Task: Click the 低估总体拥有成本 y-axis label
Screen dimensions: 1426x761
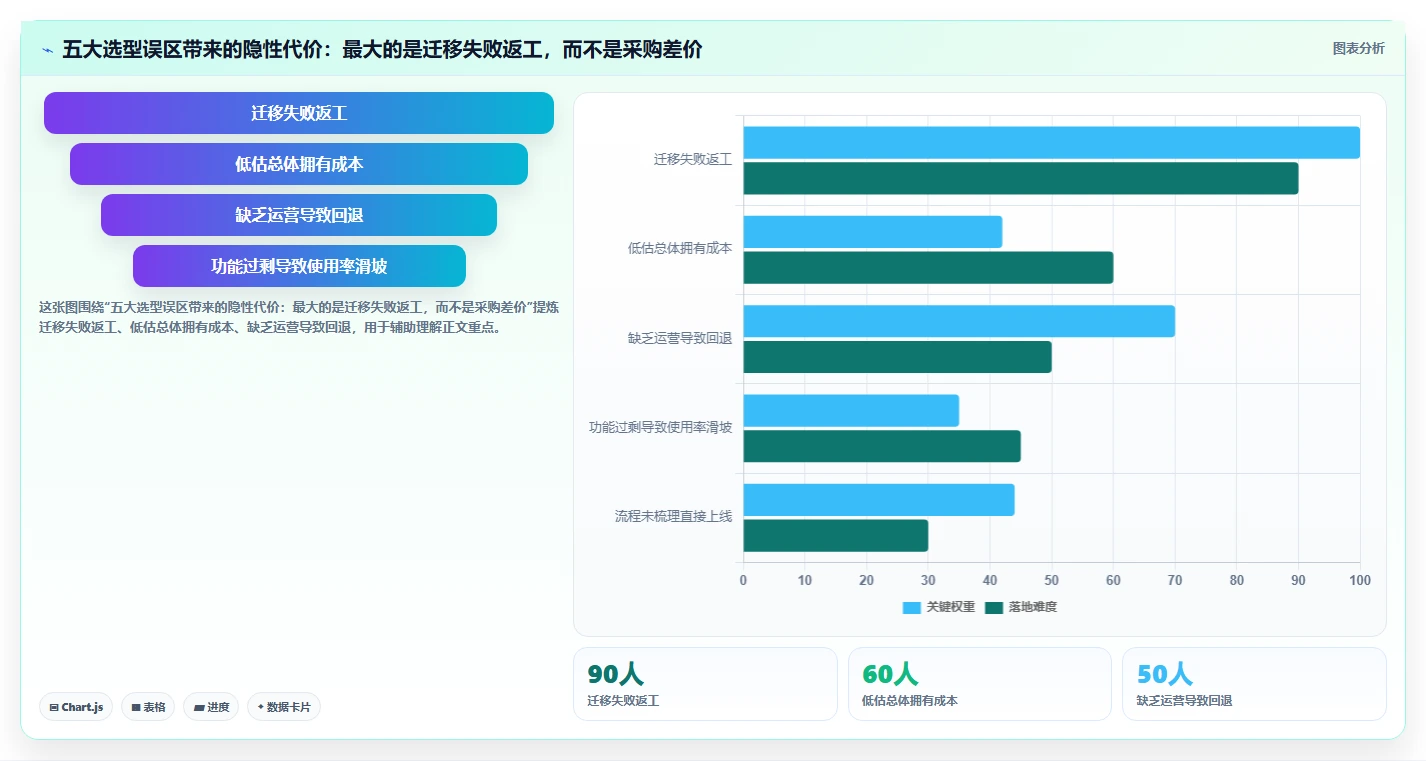Action: coord(680,249)
